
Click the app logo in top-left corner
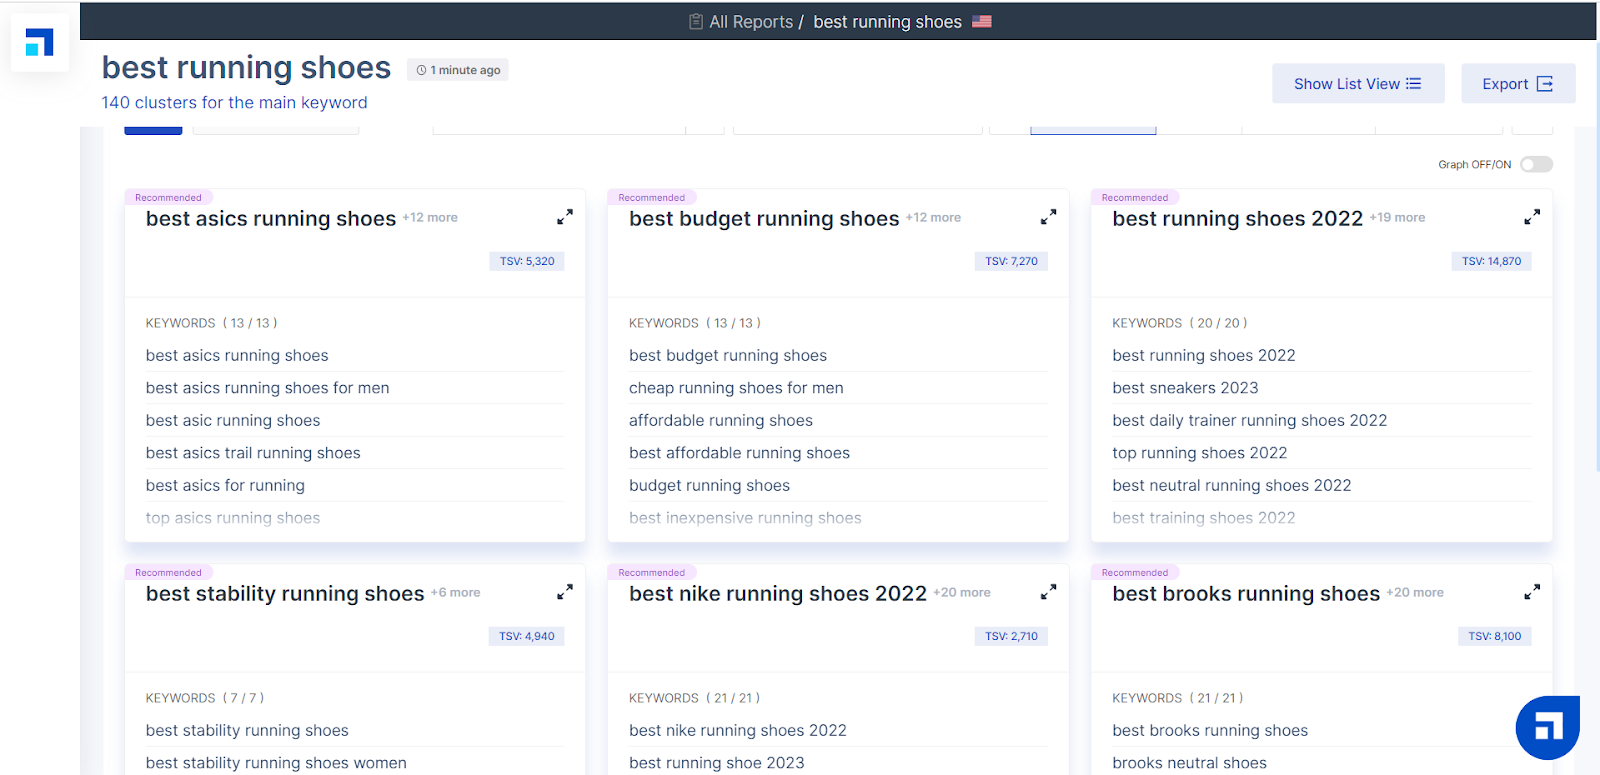tap(40, 43)
